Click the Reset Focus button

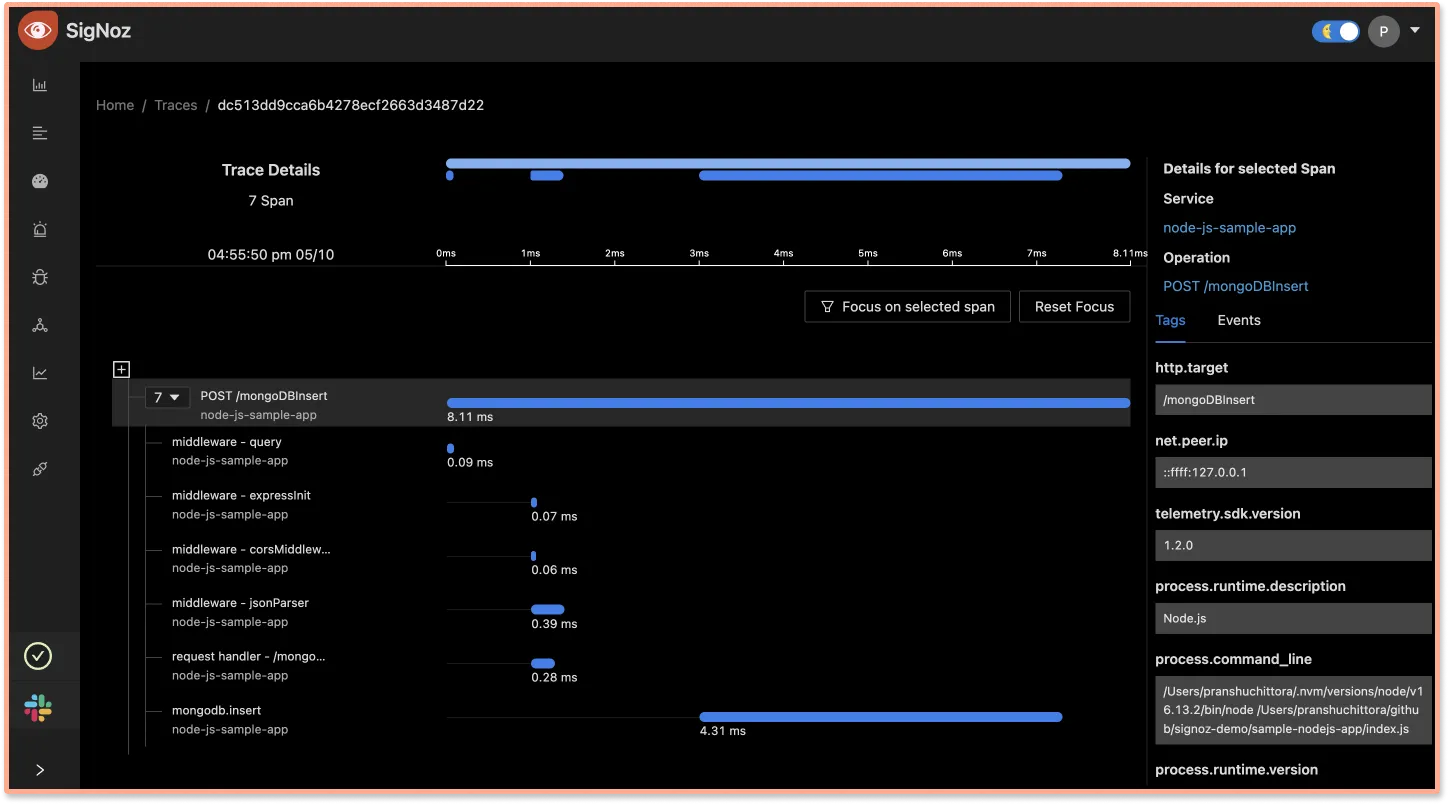pyautogui.click(x=1074, y=307)
